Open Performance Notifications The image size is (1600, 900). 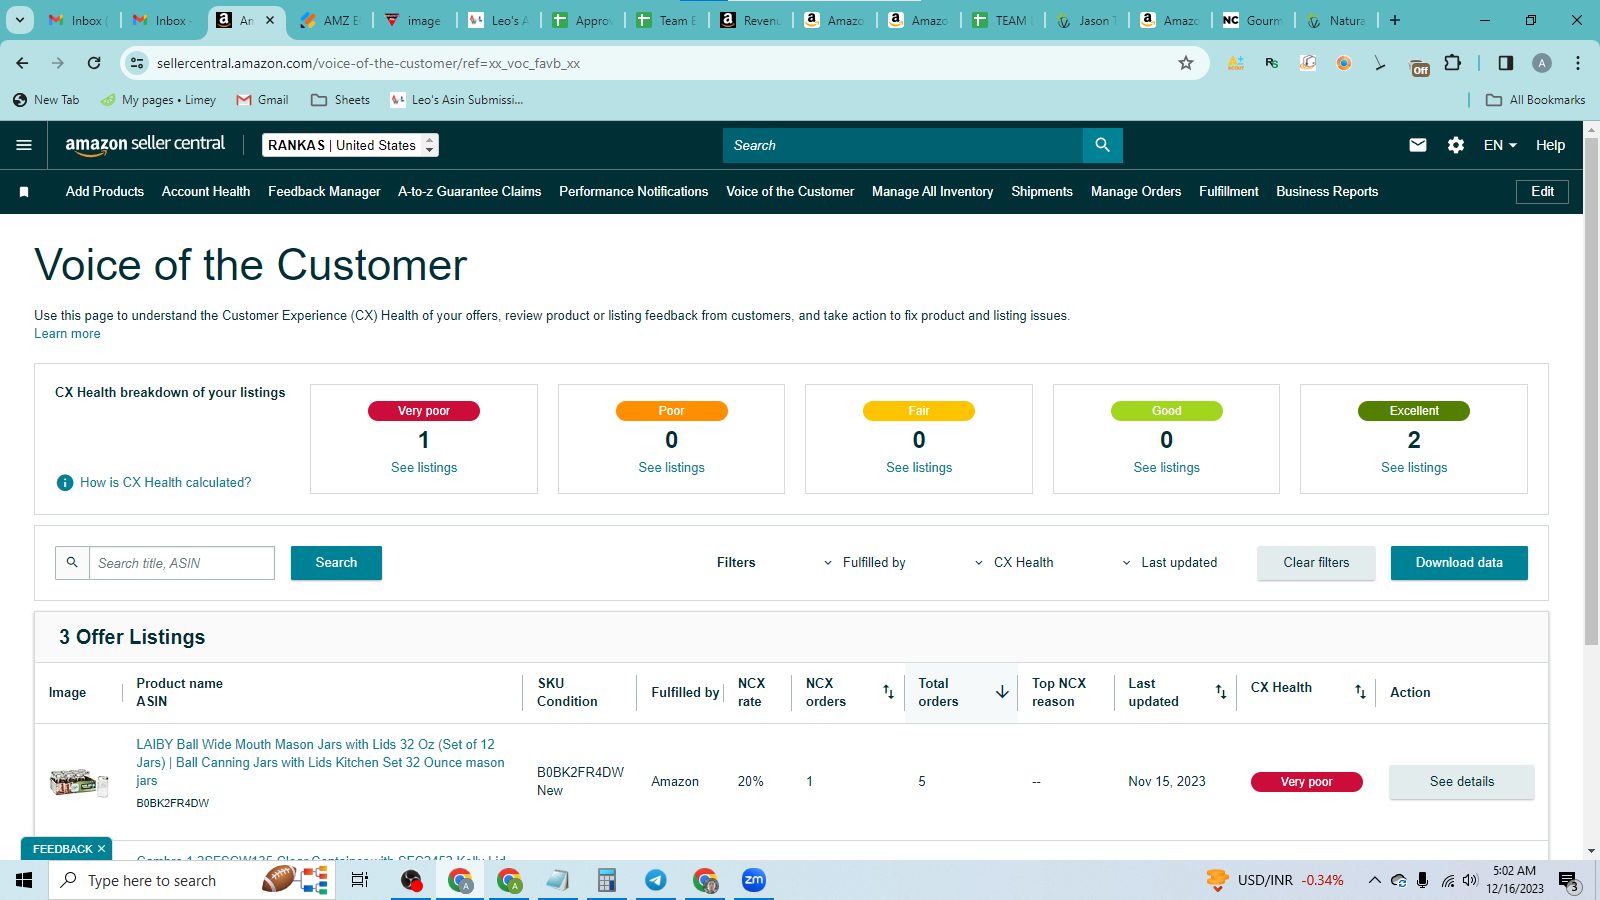click(633, 192)
